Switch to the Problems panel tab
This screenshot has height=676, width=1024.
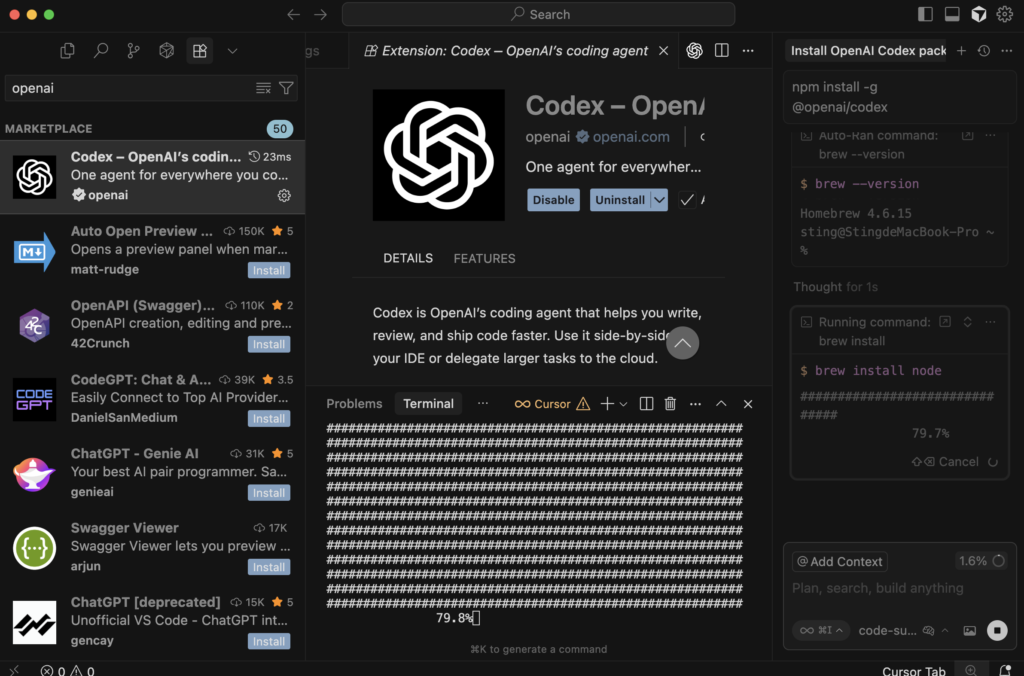tap(354, 404)
